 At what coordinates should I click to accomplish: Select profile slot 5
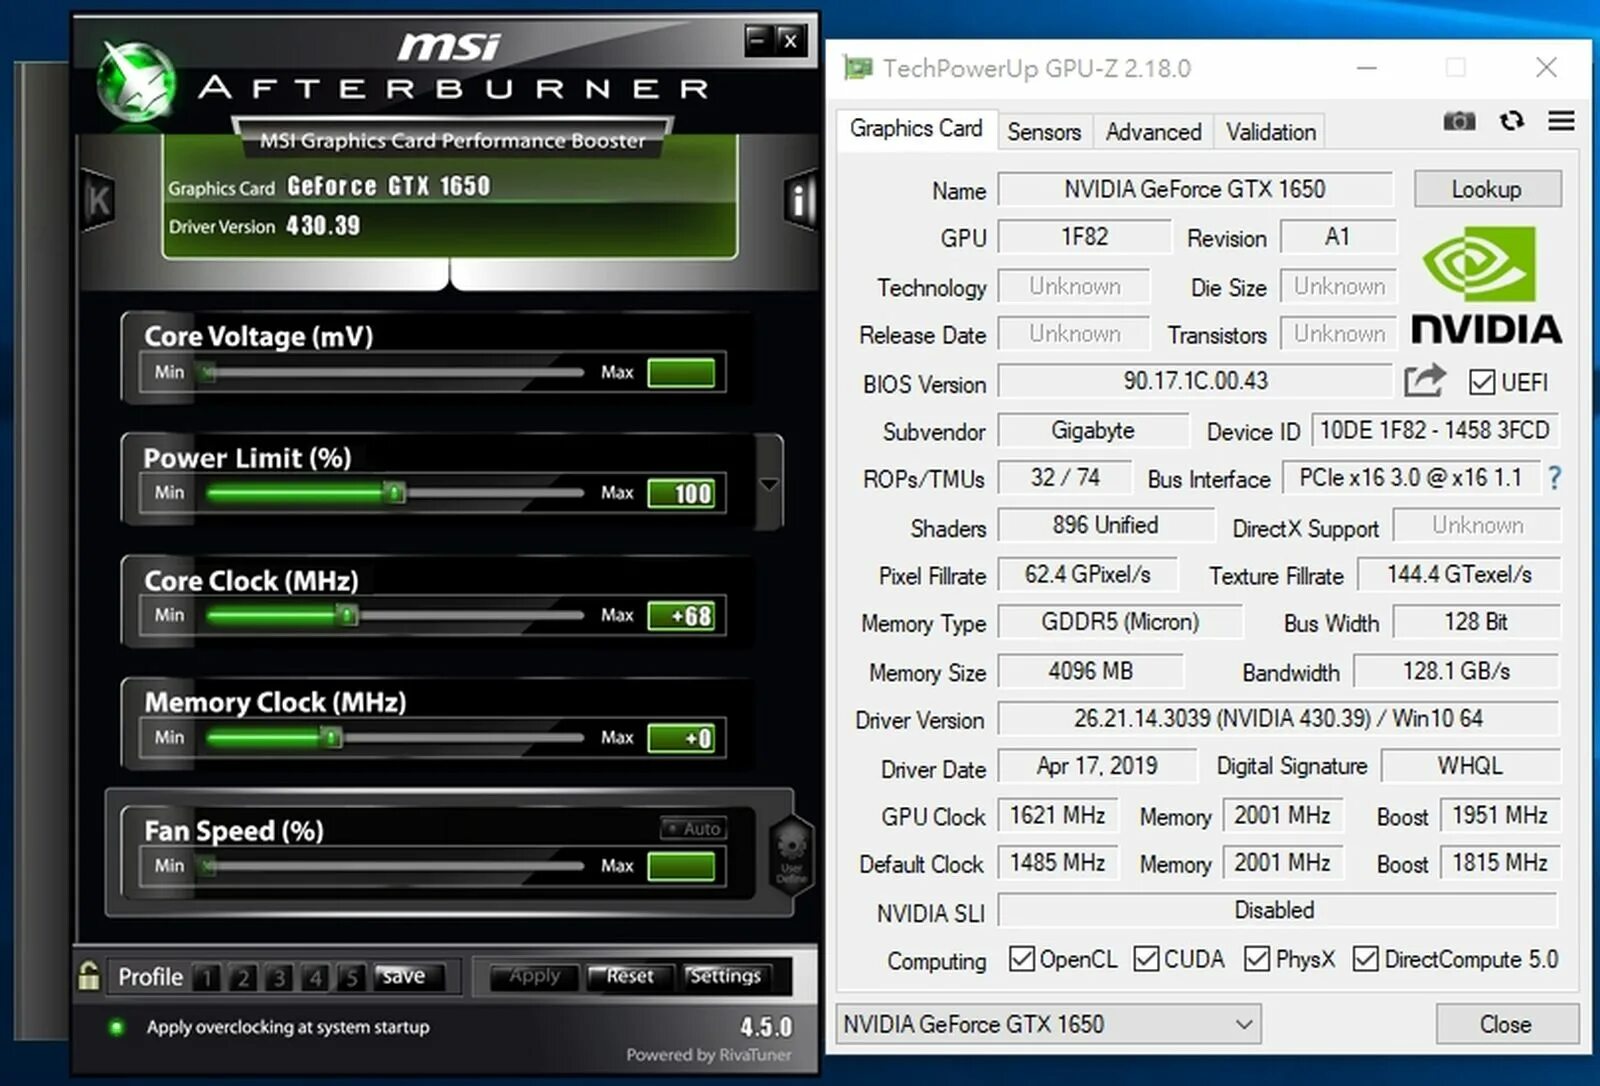tap(351, 977)
